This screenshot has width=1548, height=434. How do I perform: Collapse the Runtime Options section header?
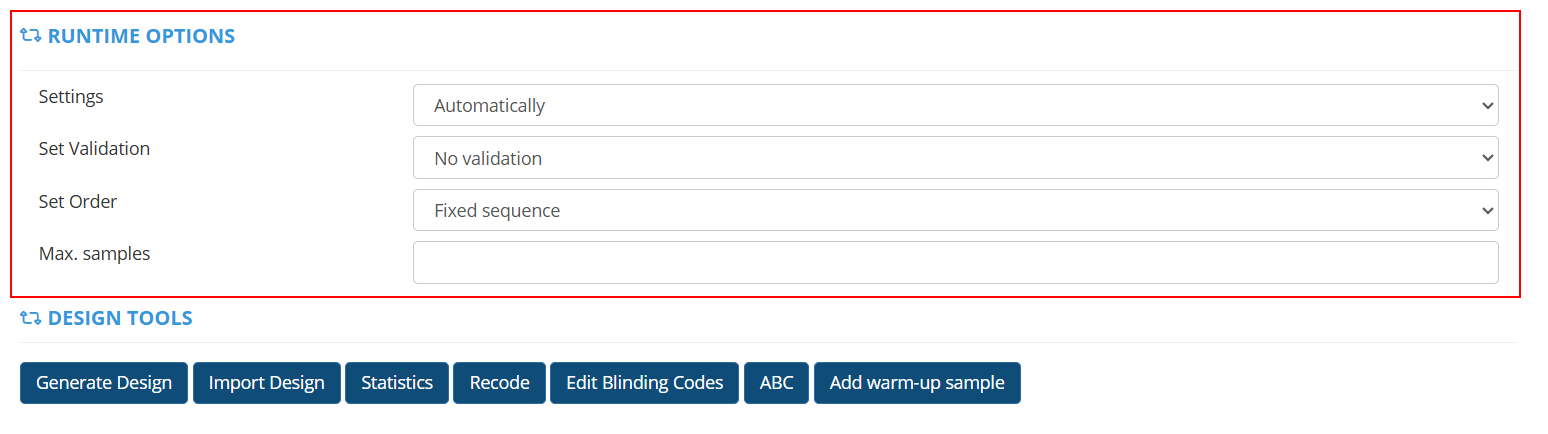click(141, 37)
